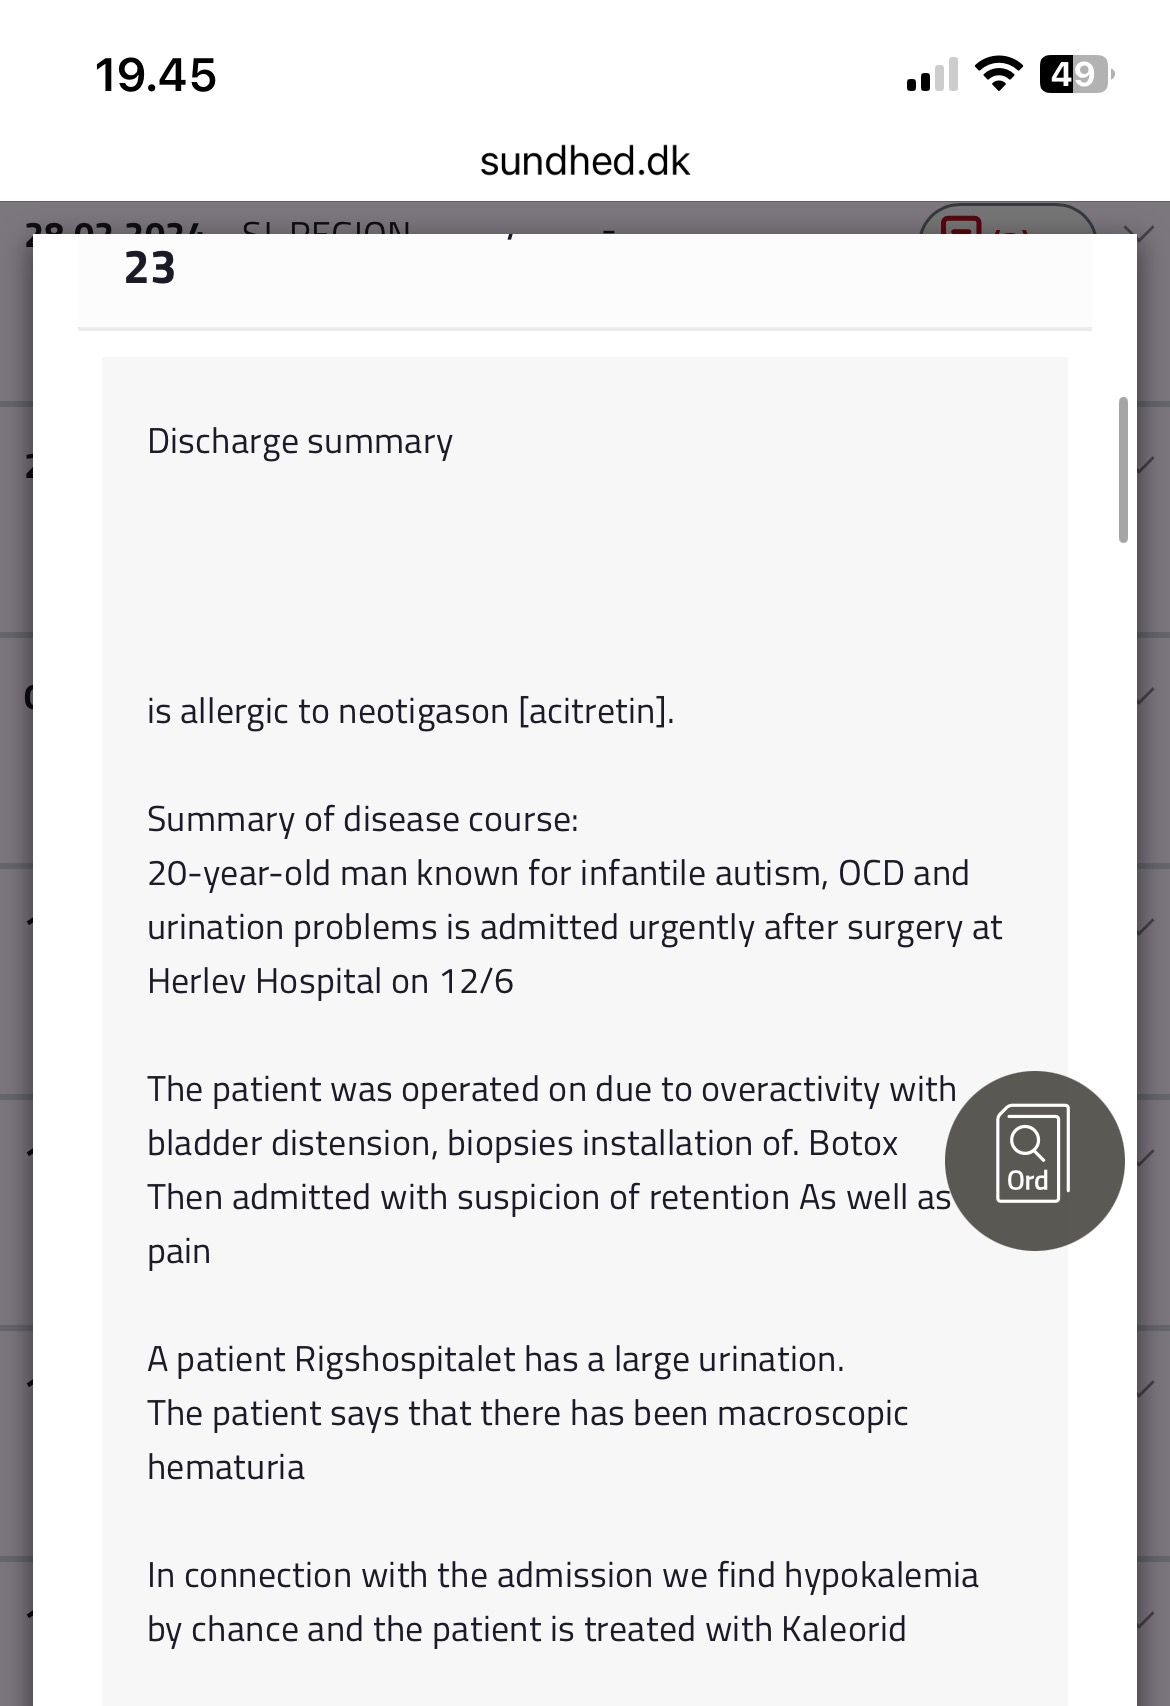Image resolution: width=1170 pixels, height=1706 pixels.
Task: Click the word "Kaleorid"
Action: coord(843,1629)
